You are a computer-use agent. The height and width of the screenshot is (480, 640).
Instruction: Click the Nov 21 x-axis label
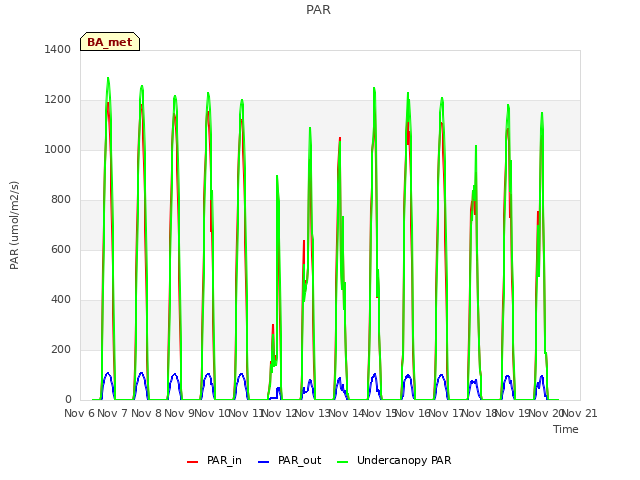[580, 413]
